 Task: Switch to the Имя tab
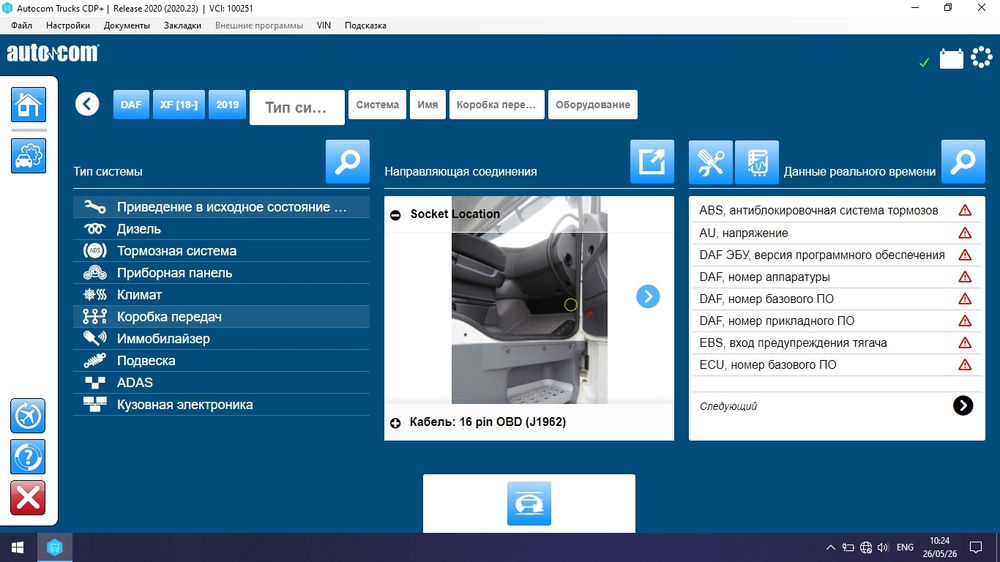(428, 105)
